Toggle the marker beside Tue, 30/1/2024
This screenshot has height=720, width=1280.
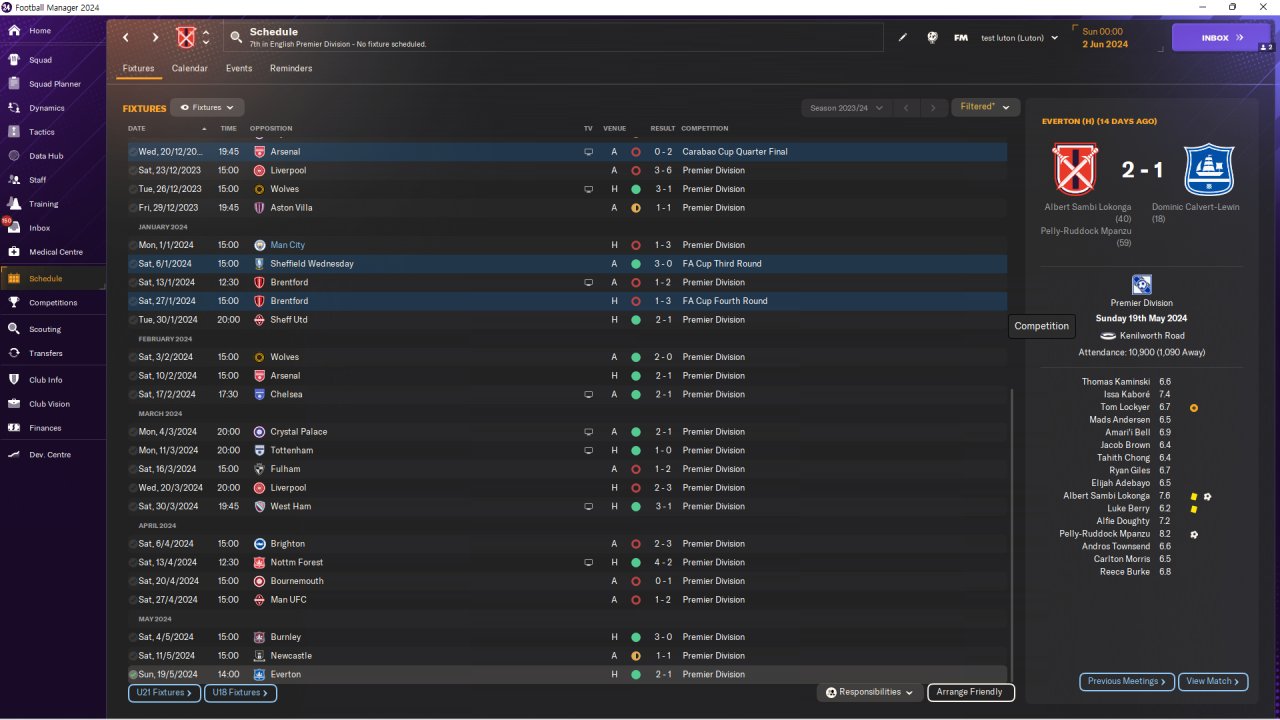[x=133, y=320]
